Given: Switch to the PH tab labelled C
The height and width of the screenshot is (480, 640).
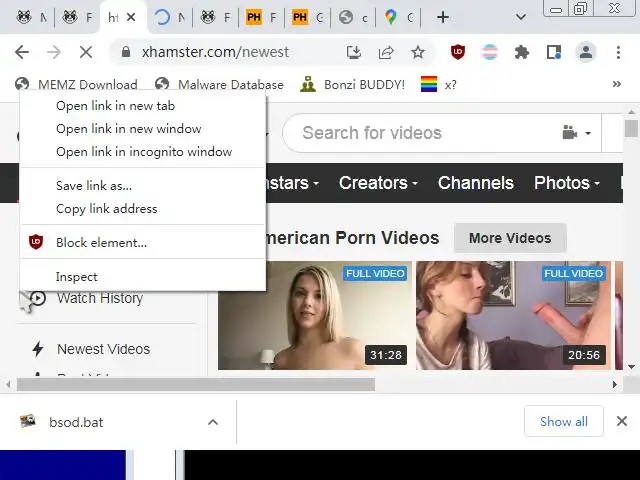Looking at the screenshot, I should click(x=307, y=17).
